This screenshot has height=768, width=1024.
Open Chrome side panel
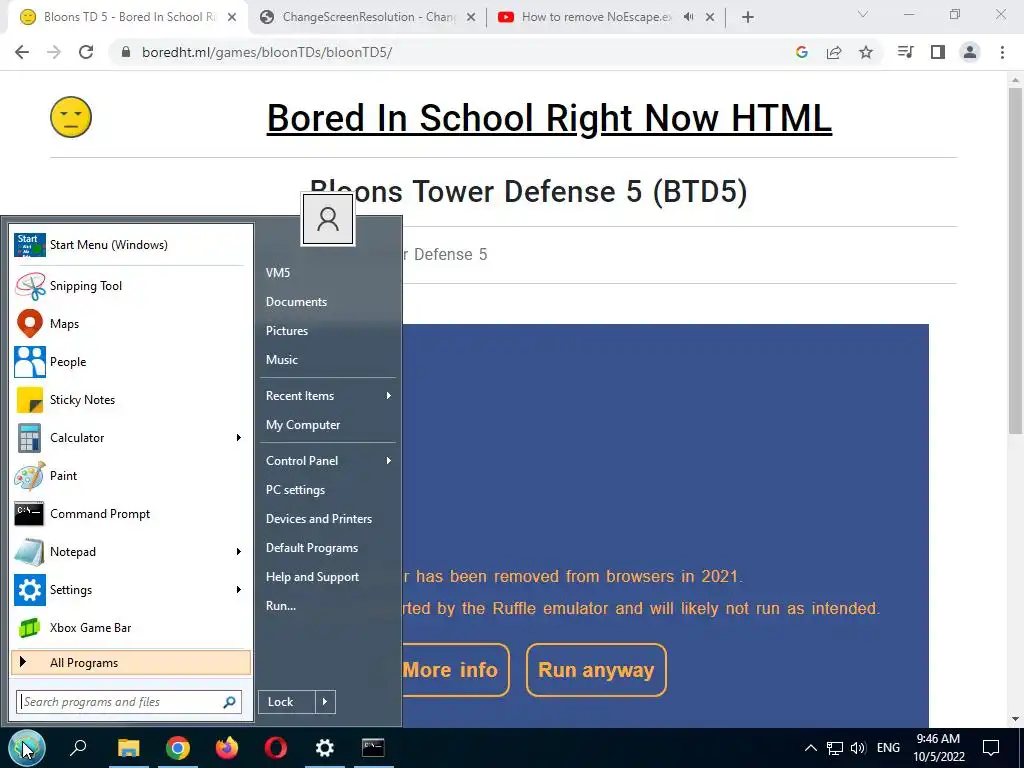pyautogui.click(x=938, y=52)
